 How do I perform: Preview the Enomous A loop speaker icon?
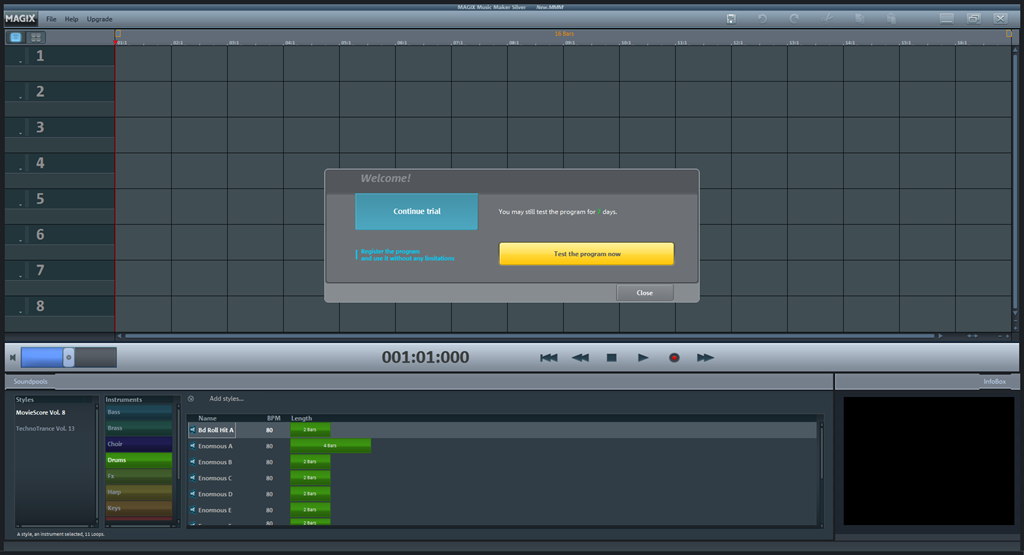pyautogui.click(x=193, y=446)
